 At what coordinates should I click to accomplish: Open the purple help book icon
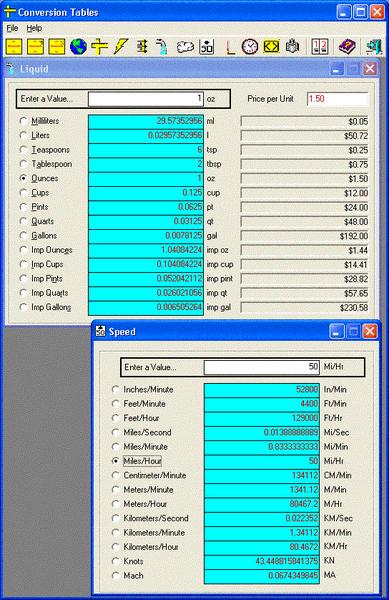pyautogui.click(x=347, y=47)
